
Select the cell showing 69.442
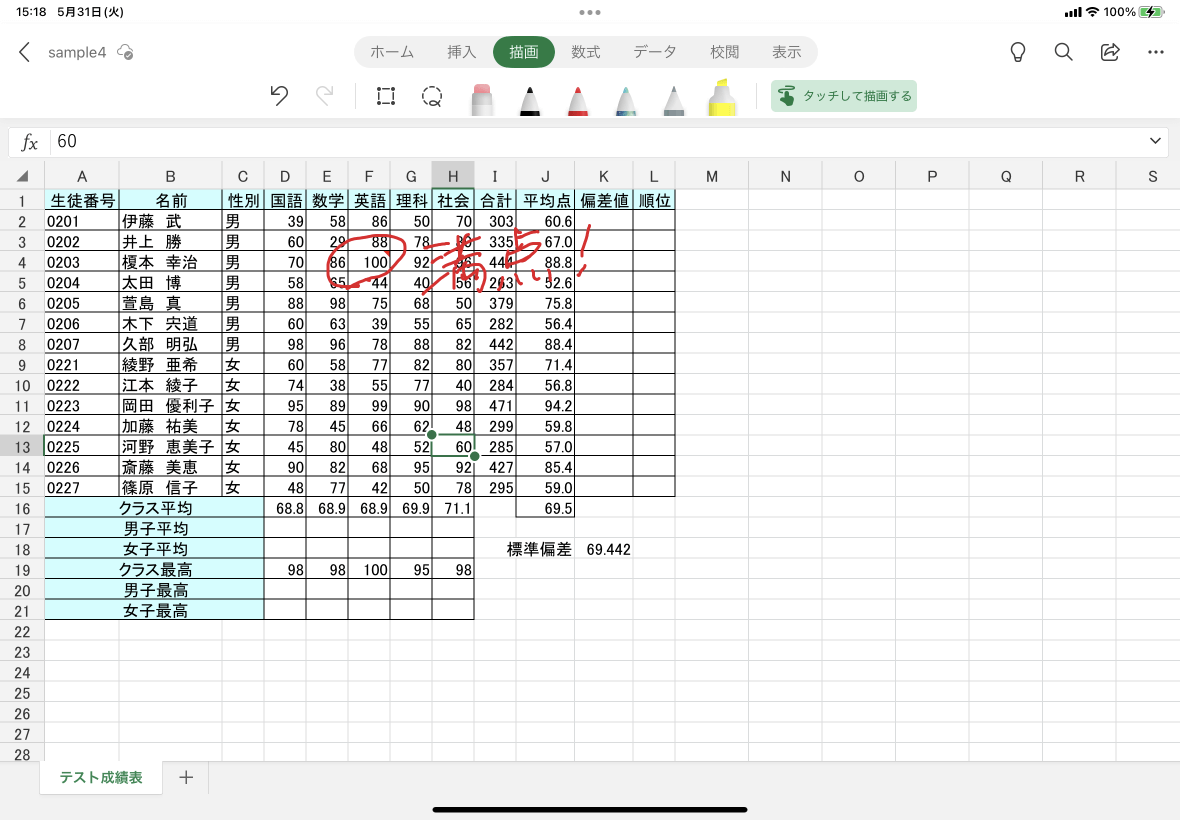point(604,549)
